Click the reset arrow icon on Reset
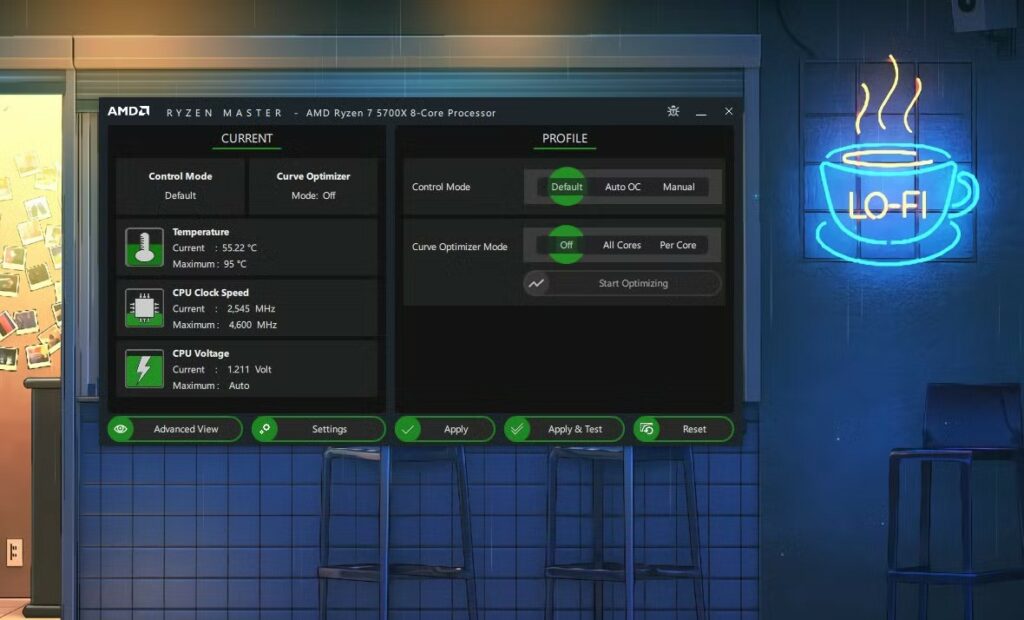1024x620 pixels. point(647,429)
